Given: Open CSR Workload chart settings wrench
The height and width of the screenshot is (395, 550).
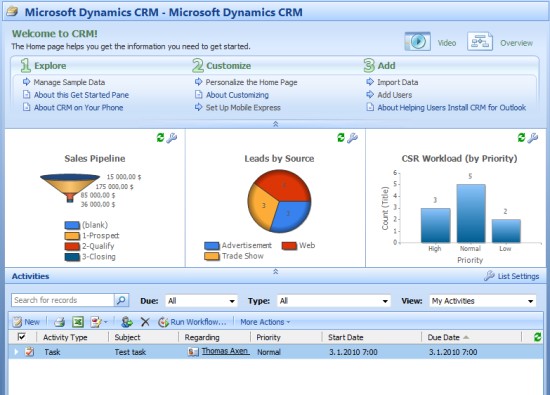Looking at the screenshot, I should pos(533,138).
